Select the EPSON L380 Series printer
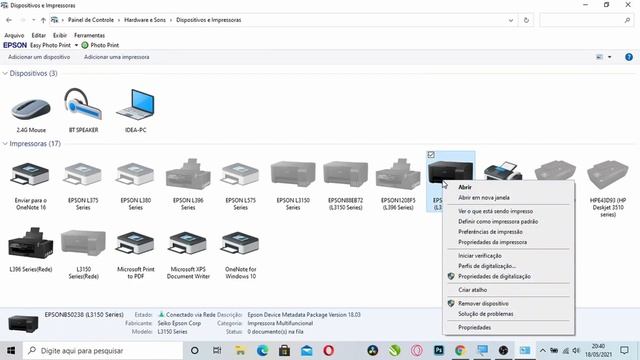Image resolution: width=640 pixels, height=360 pixels. pyautogui.click(x=136, y=175)
